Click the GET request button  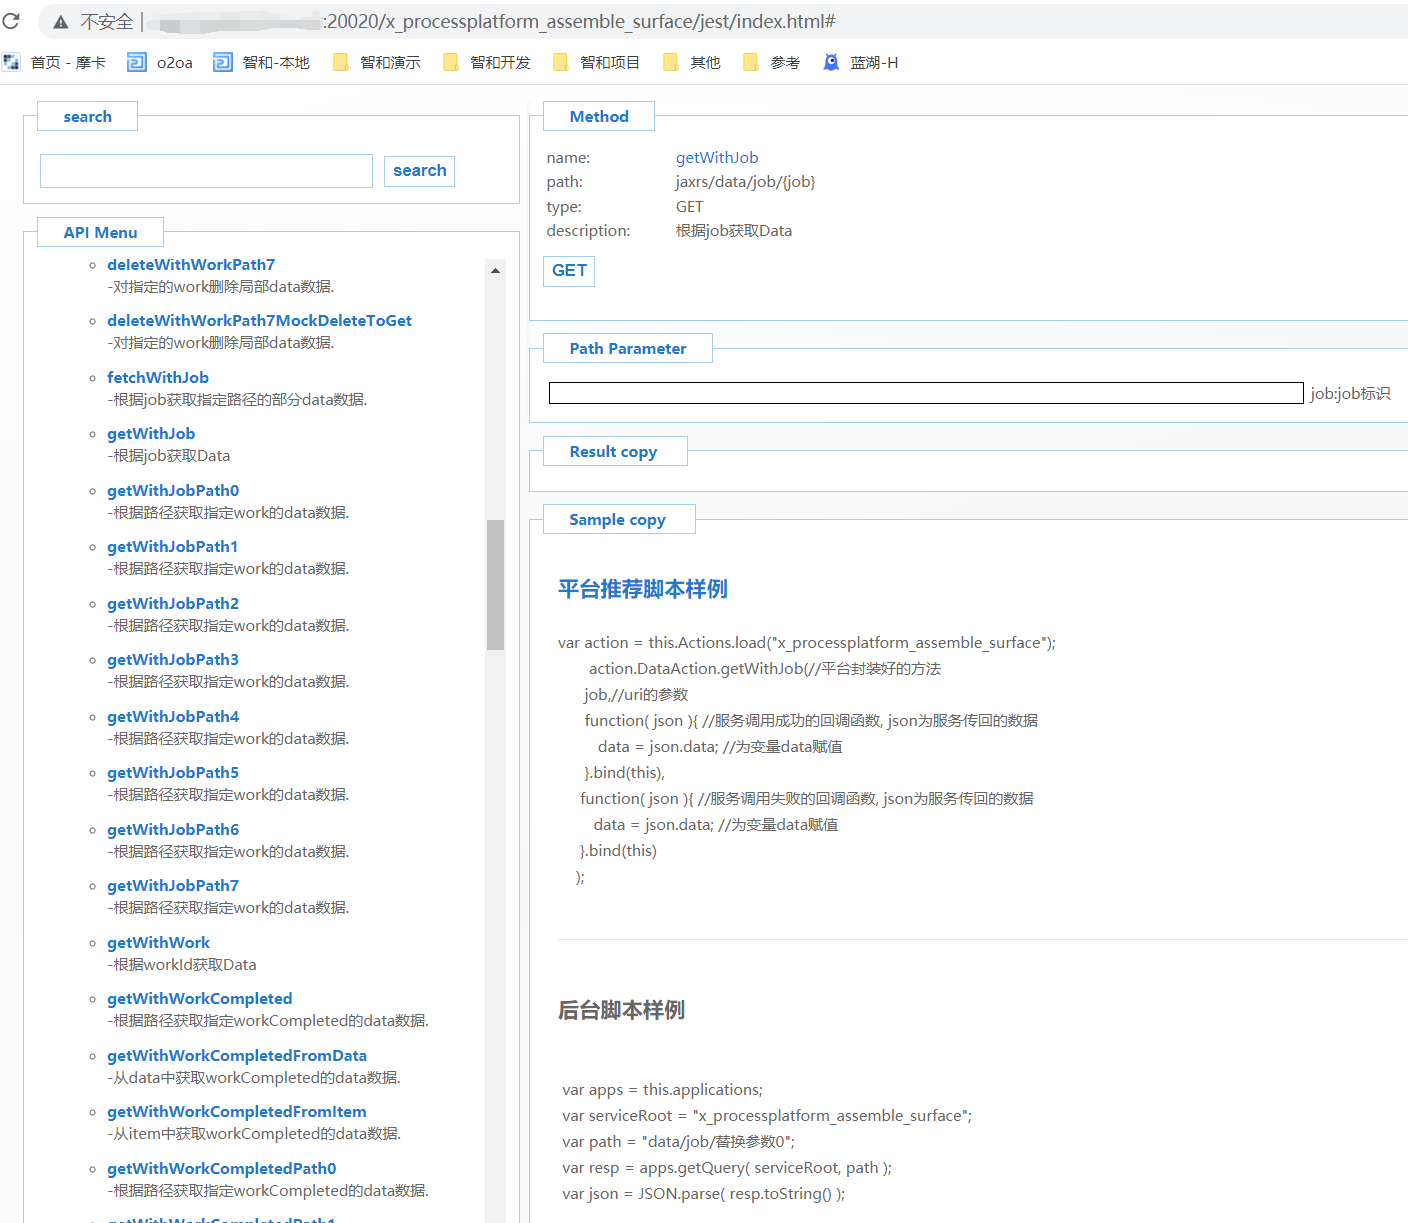[x=569, y=271]
